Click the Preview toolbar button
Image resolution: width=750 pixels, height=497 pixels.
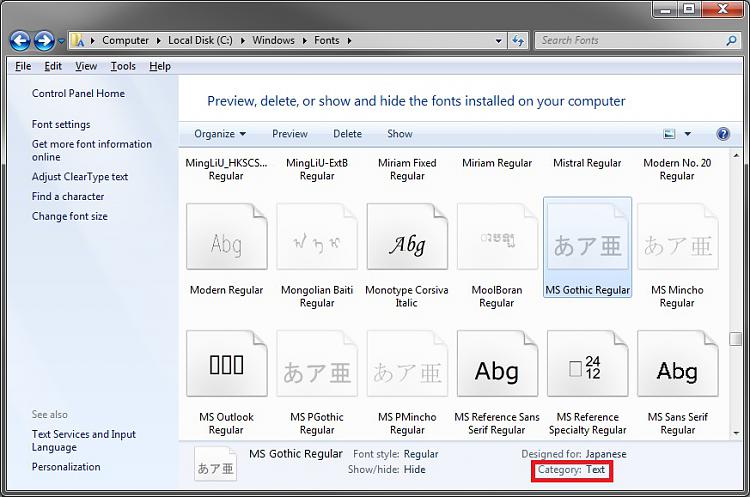[x=290, y=134]
